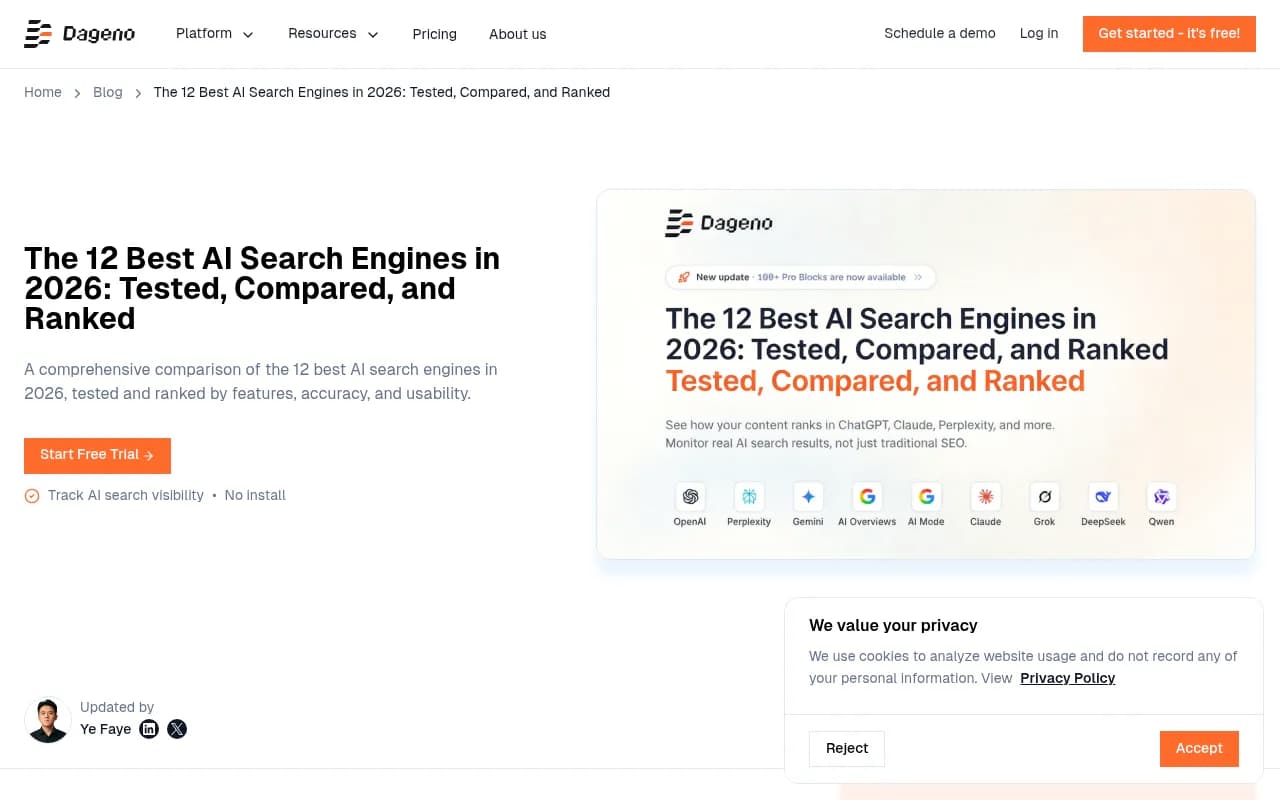Open Ye Faye's X profile icon
1280x800 pixels.
tap(177, 729)
